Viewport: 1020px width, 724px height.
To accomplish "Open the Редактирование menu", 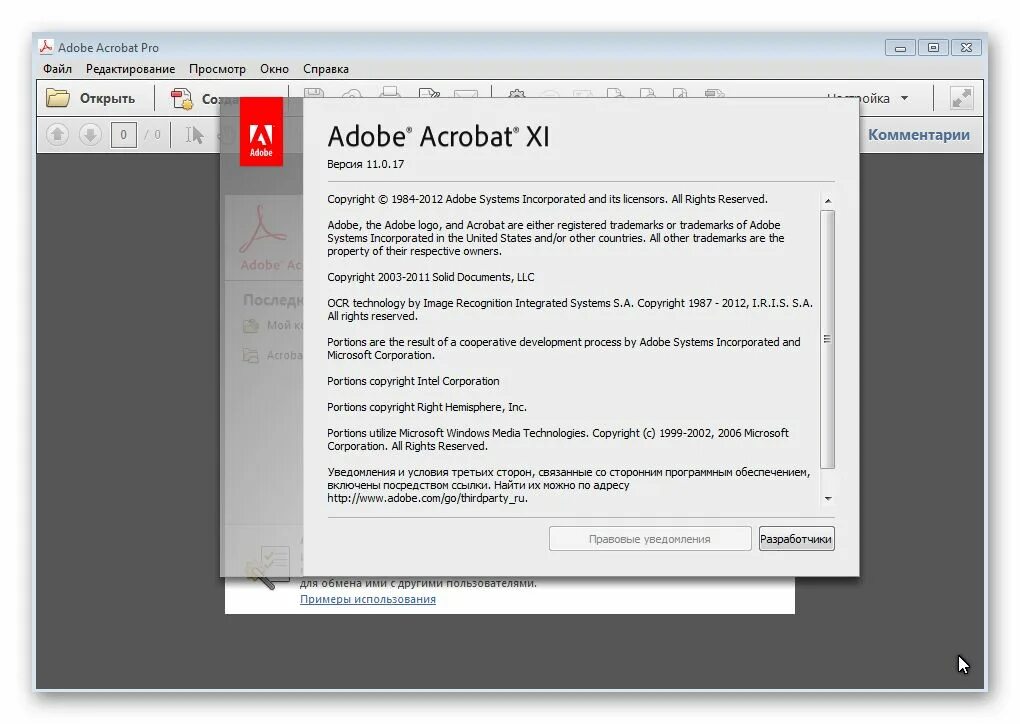I will coord(130,69).
